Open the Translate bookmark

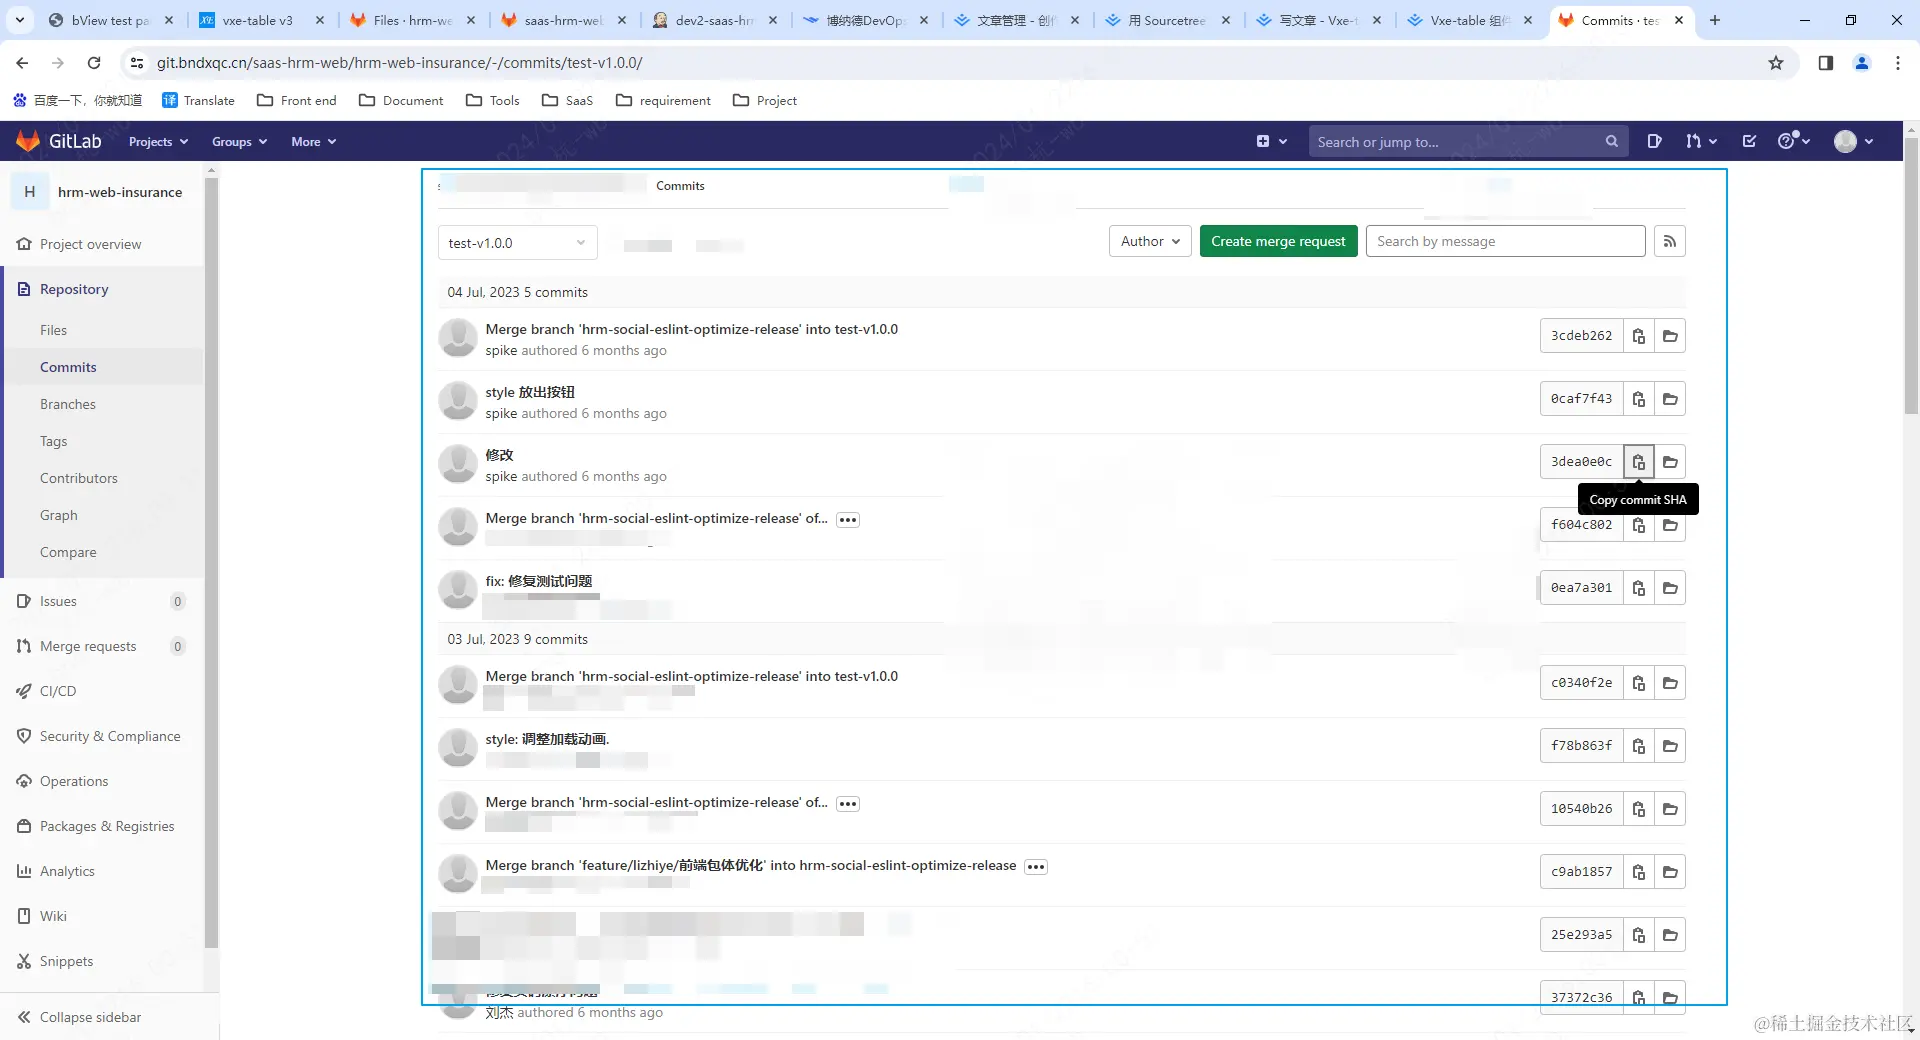click(x=198, y=100)
